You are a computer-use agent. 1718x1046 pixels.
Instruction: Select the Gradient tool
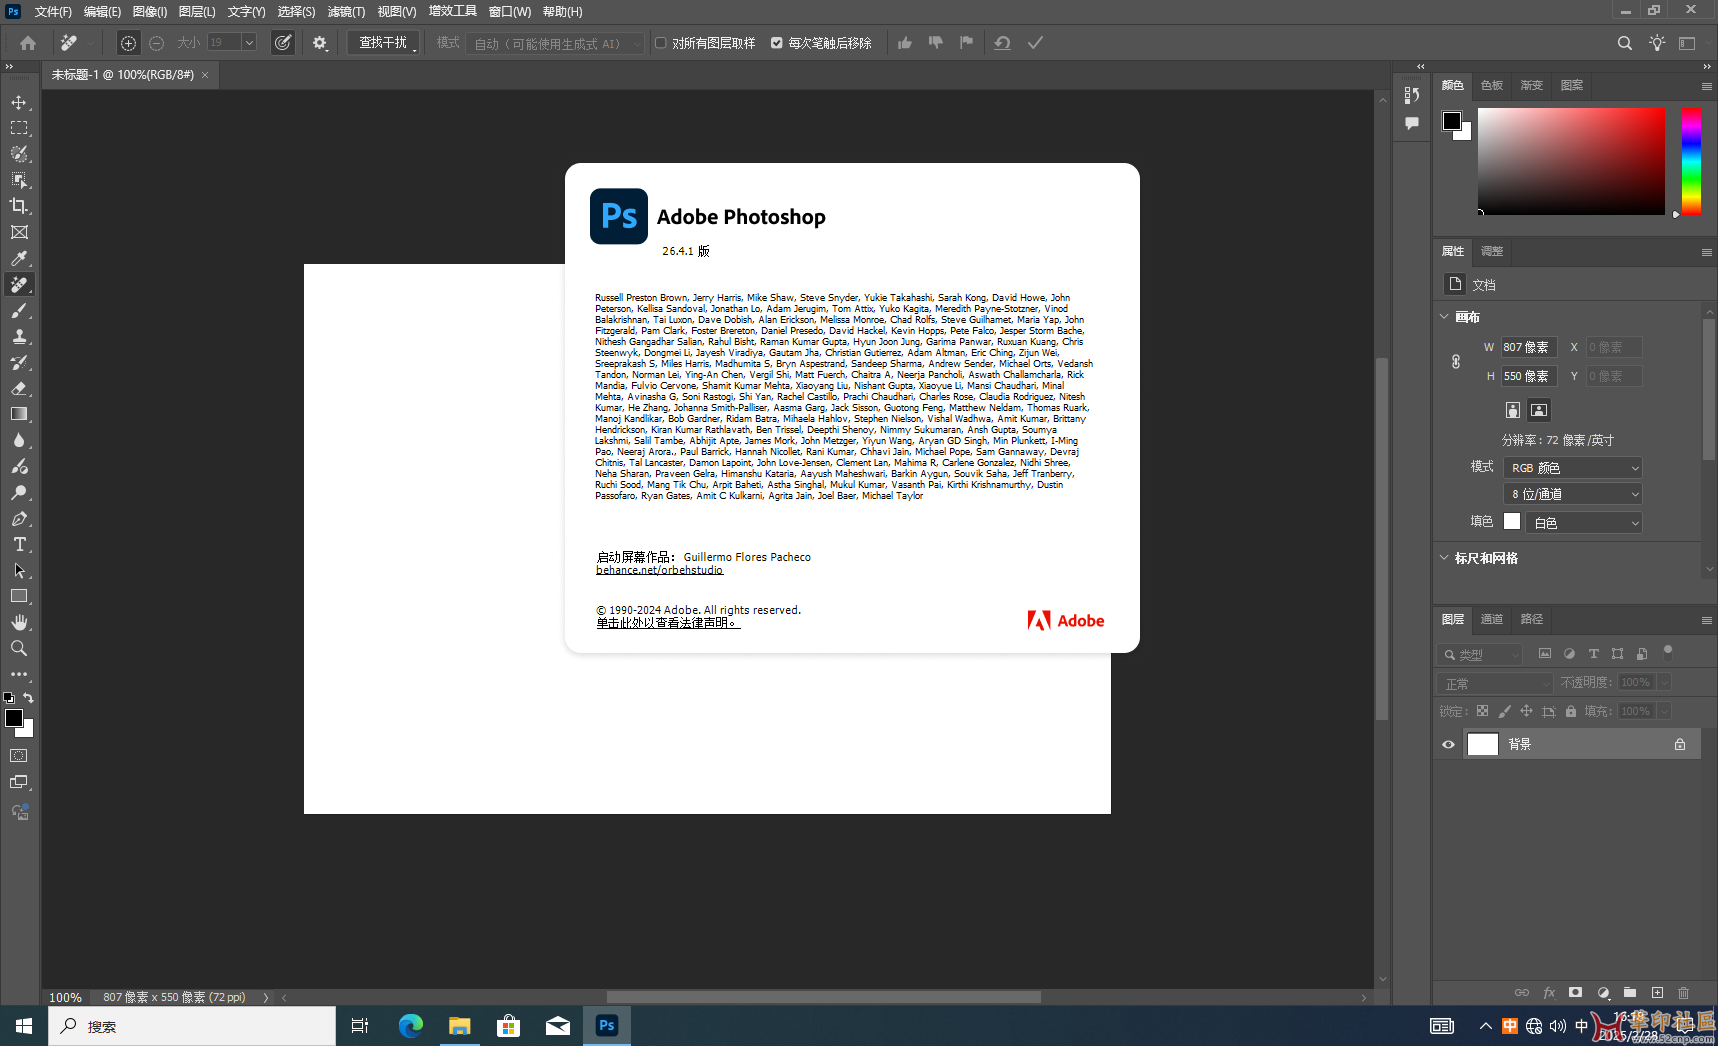pos(19,414)
